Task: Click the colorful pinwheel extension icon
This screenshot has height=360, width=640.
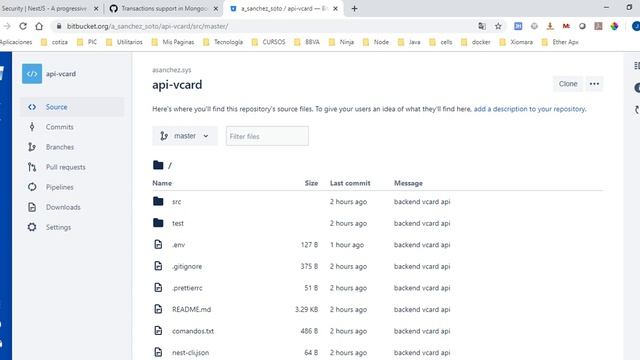Action: point(614,26)
